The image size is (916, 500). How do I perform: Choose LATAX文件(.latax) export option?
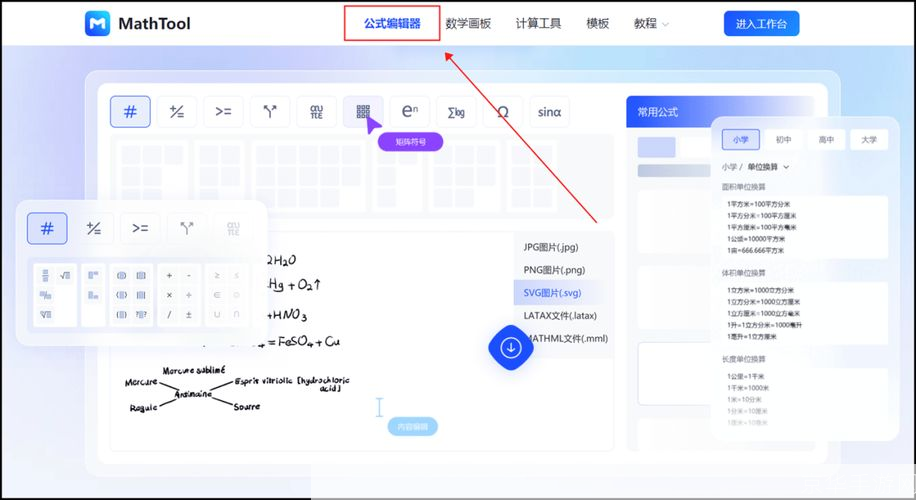560,315
